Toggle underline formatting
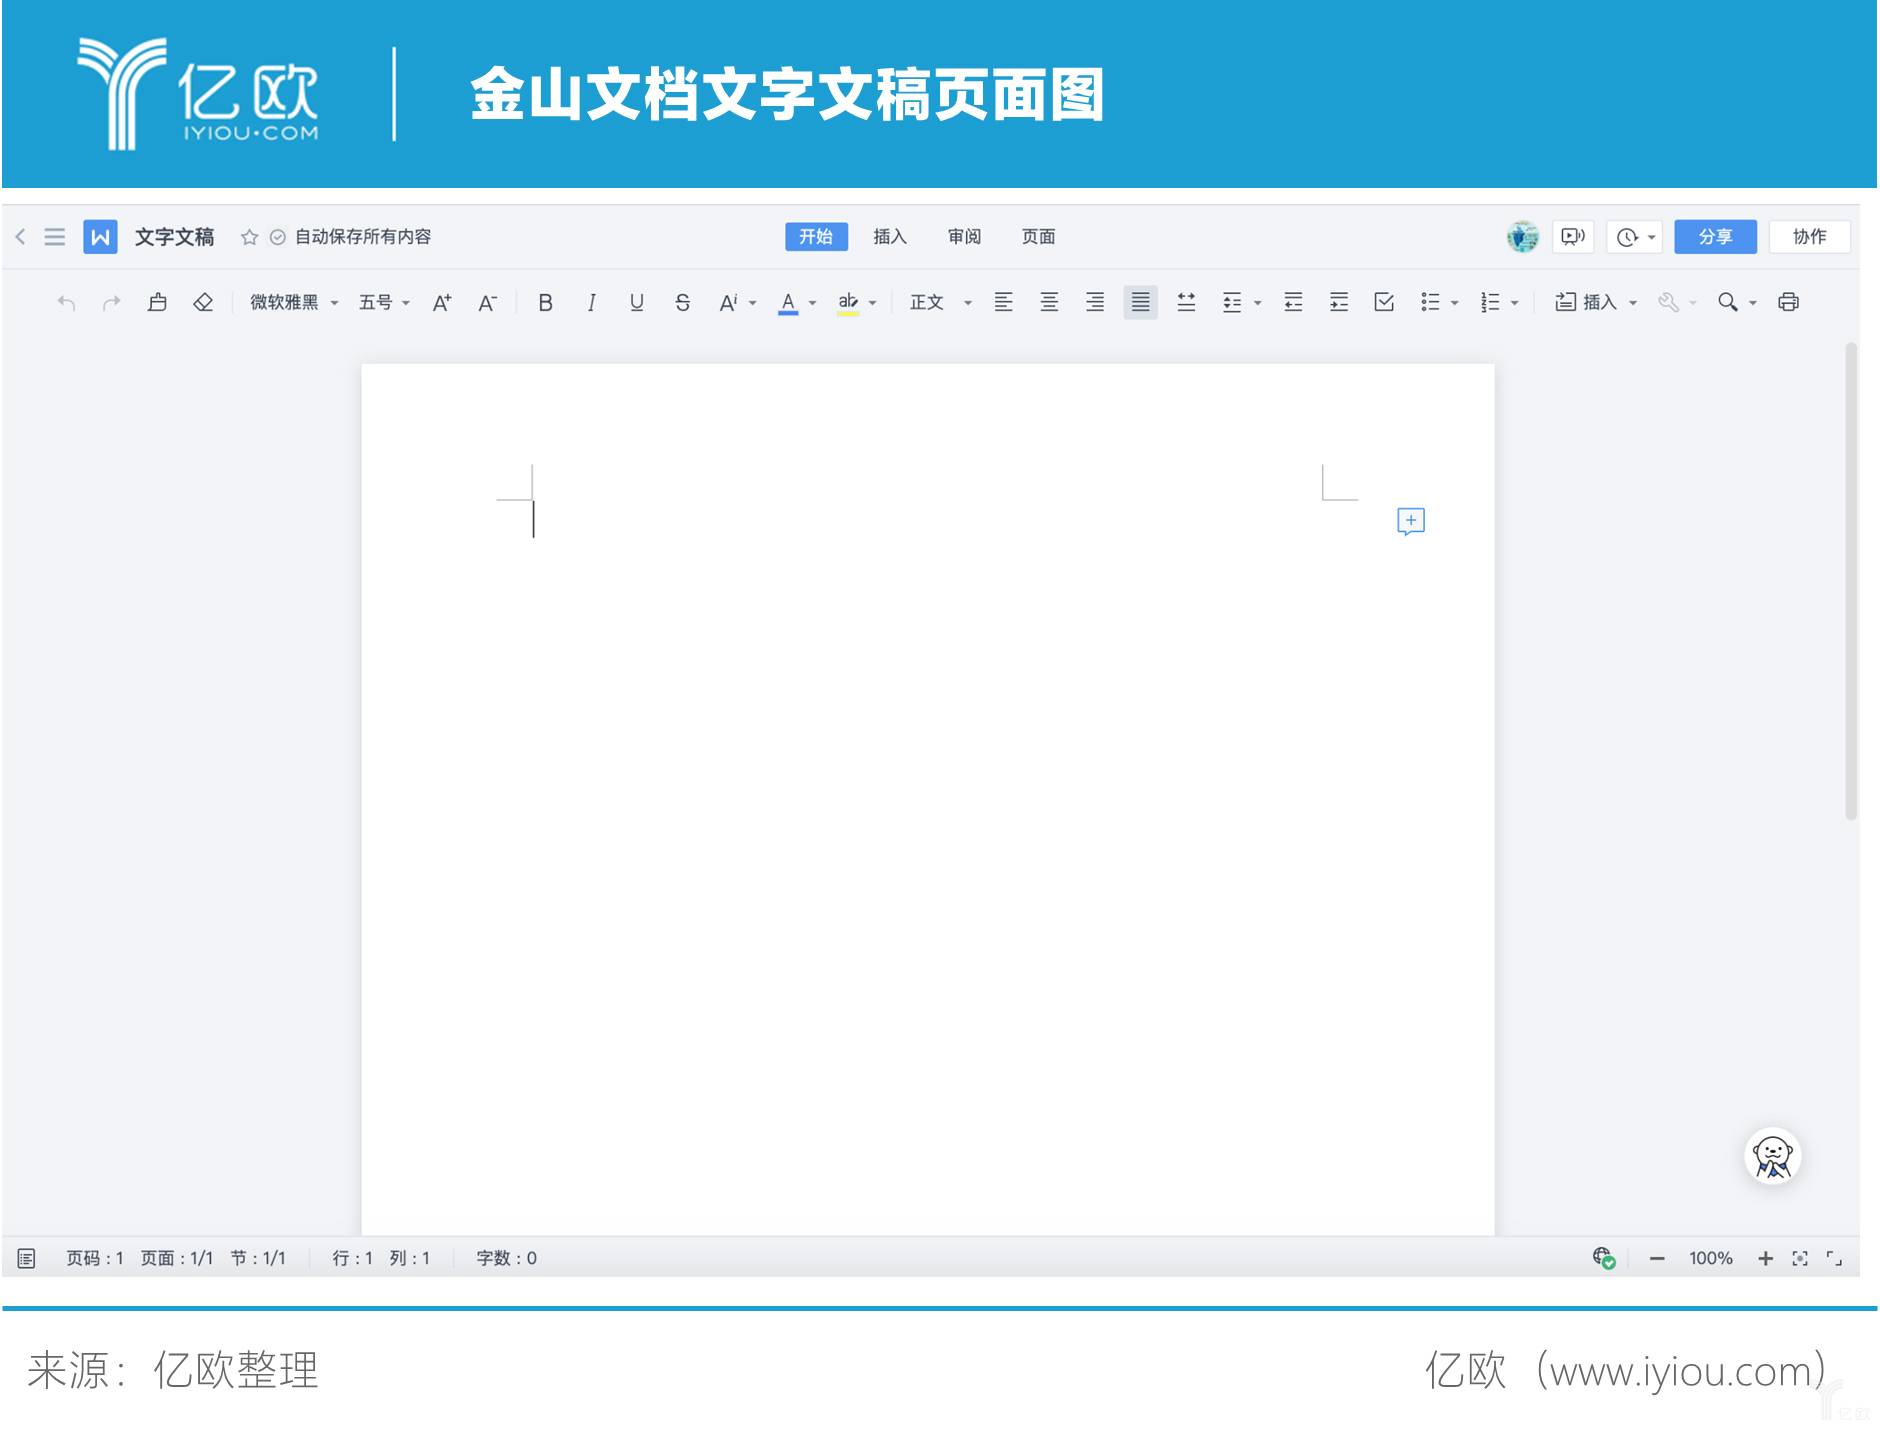 click(x=637, y=302)
